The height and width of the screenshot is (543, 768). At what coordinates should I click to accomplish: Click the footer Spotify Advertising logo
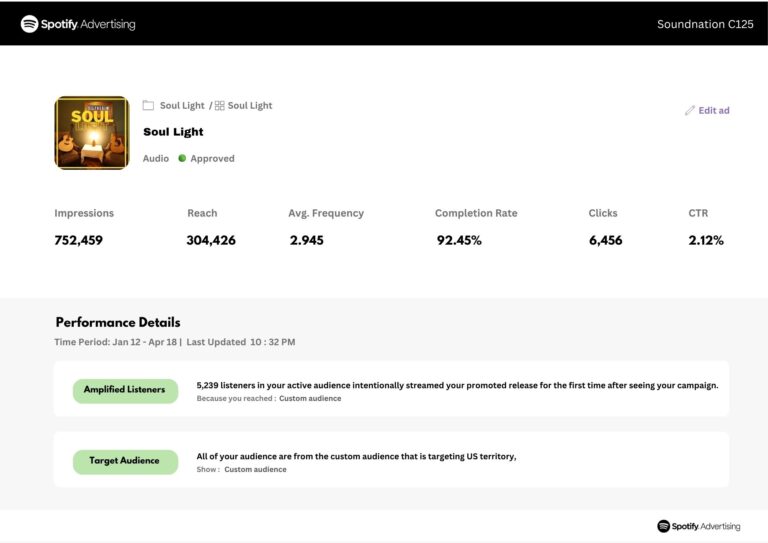point(698,526)
